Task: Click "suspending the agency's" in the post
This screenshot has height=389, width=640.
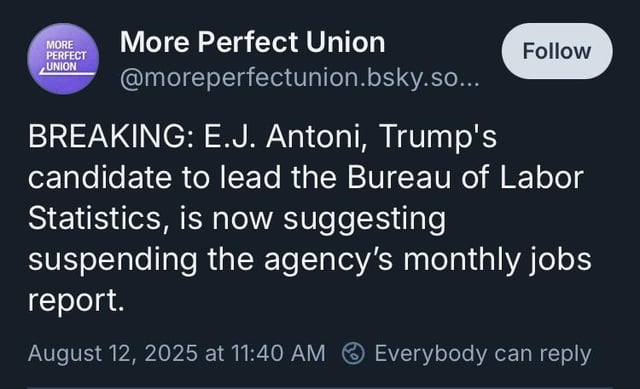Action: pyautogui.click(x=211, y=261)
